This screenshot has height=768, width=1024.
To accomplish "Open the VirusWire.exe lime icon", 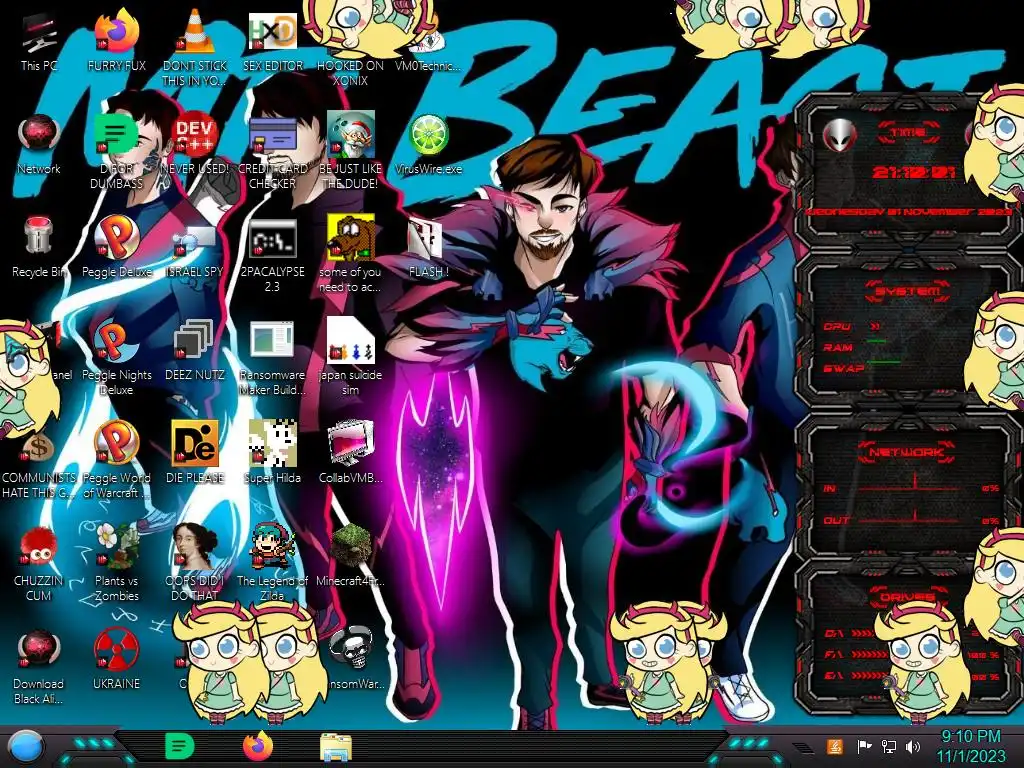I will (428, 145).
